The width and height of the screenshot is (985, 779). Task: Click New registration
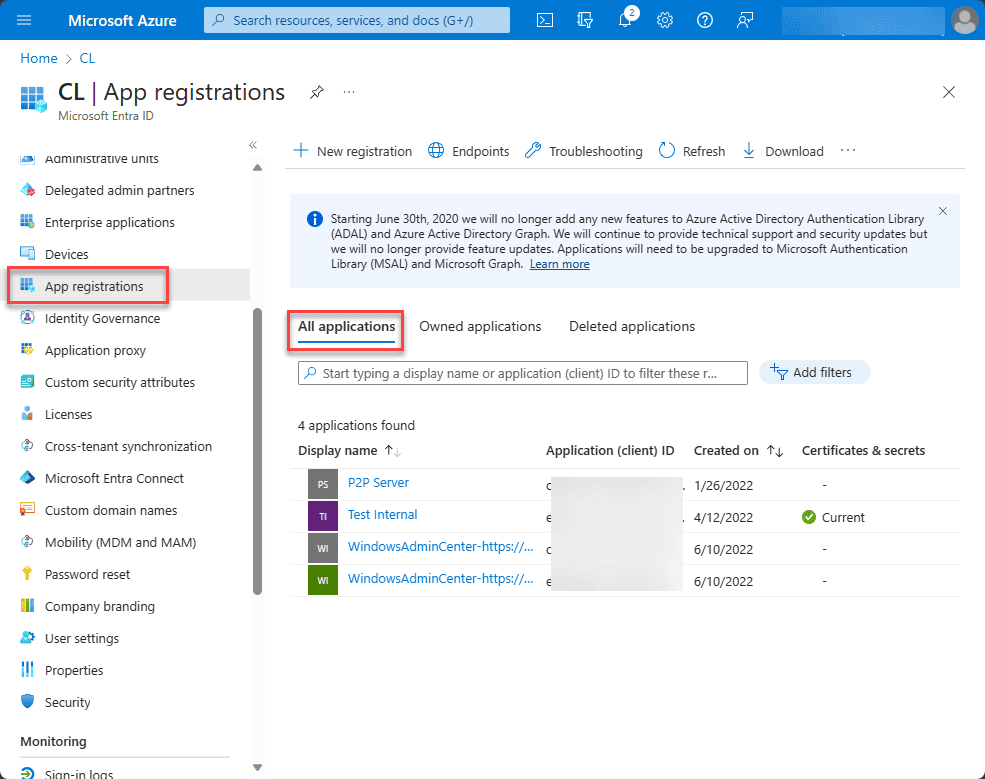352,151
